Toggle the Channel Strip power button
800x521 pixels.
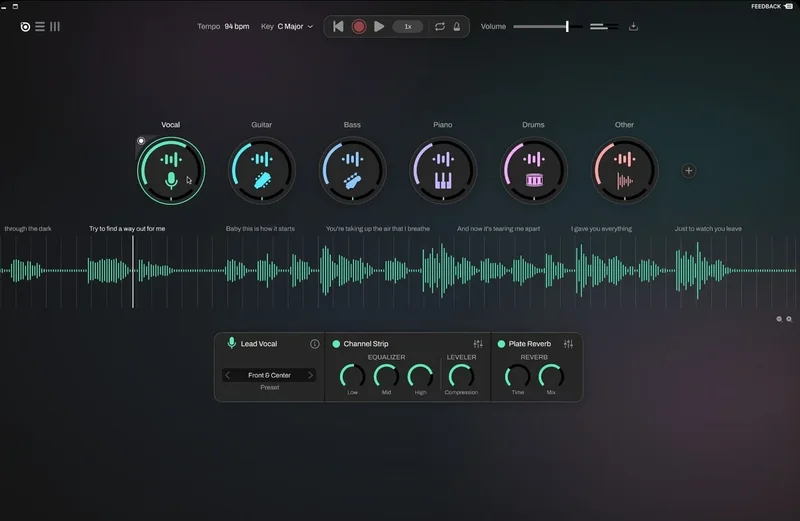click(336, 344)
